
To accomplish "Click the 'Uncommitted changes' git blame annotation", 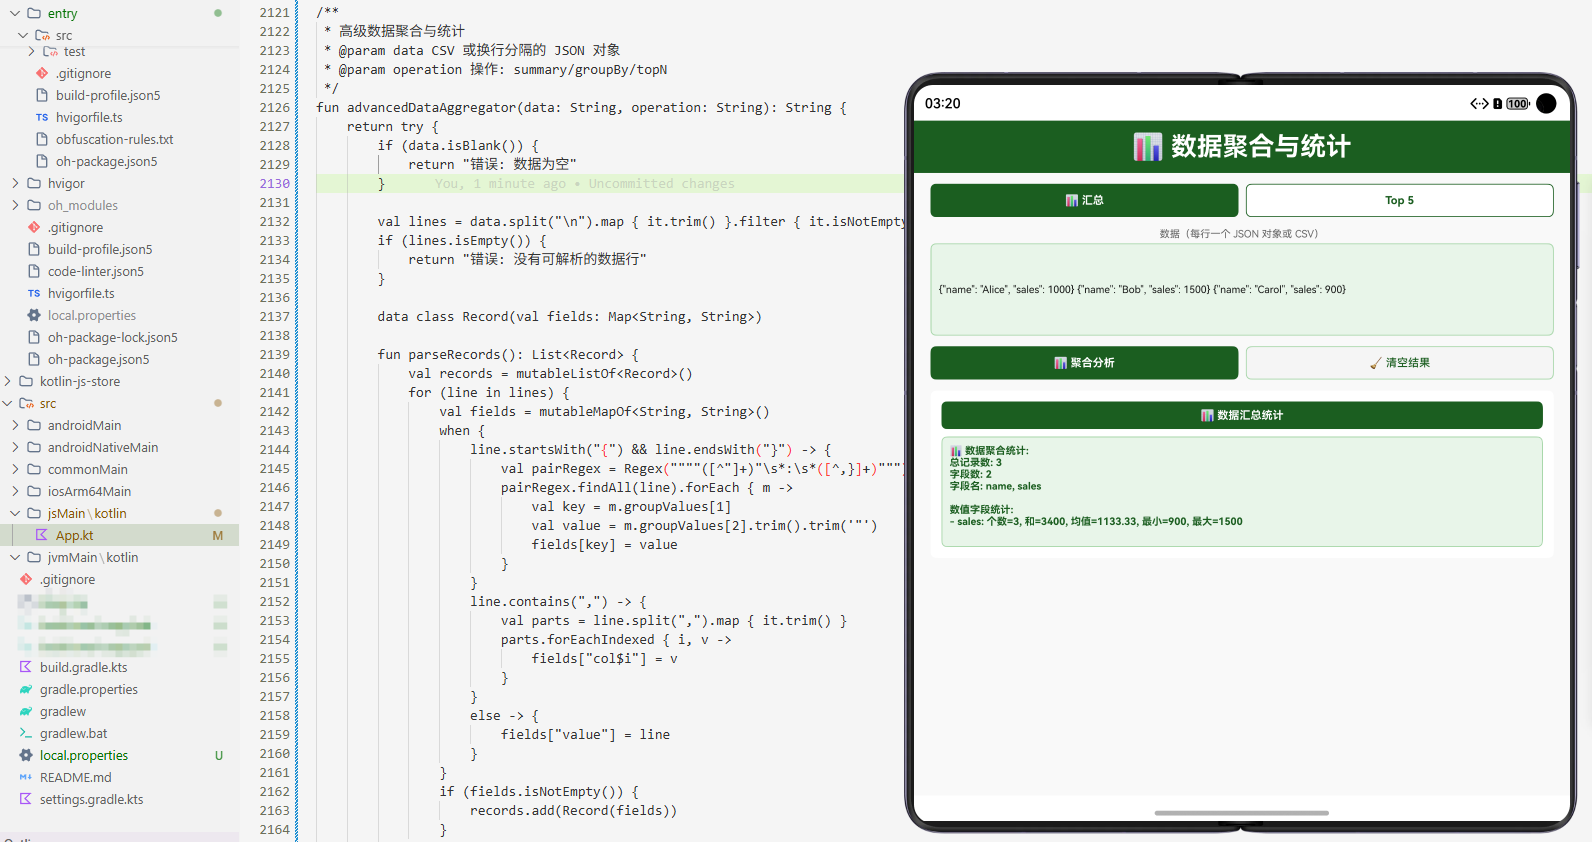I will point(661,183).
